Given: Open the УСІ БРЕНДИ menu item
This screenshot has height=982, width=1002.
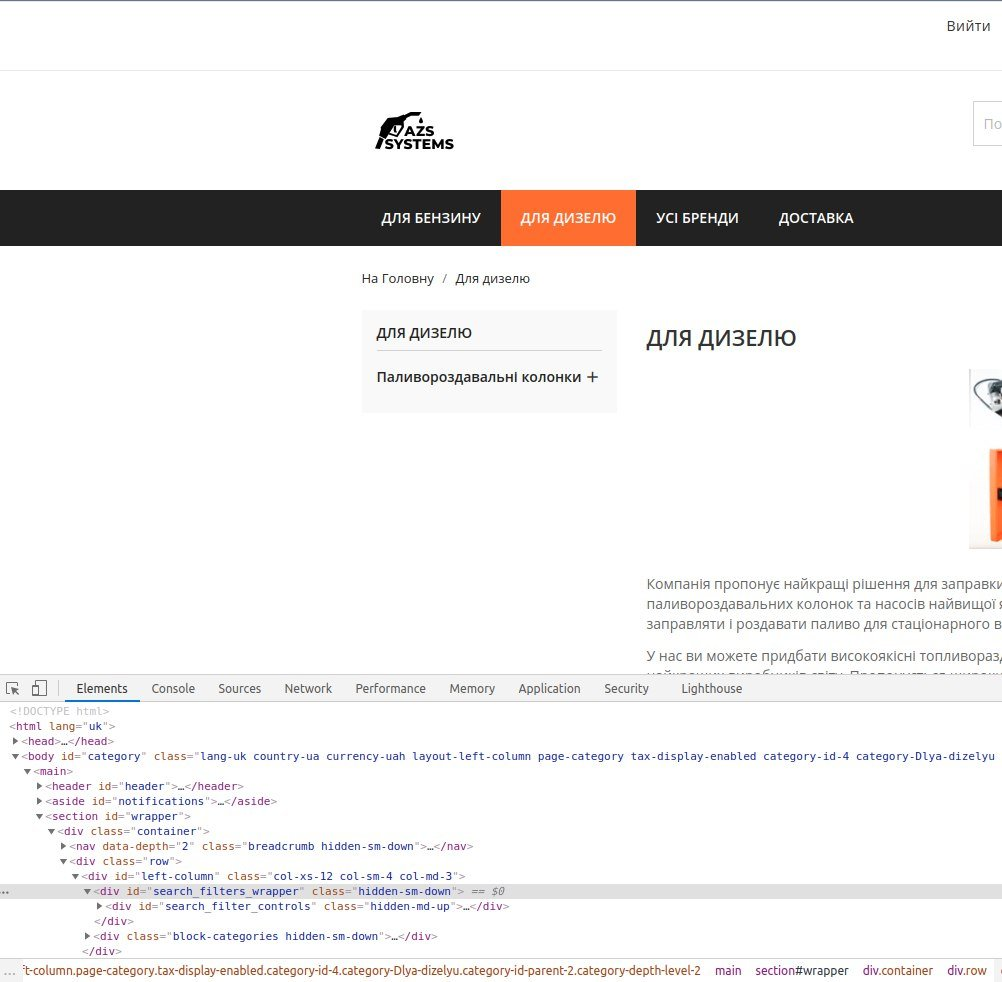Looking at the screenshot, I should click(697, 218).
